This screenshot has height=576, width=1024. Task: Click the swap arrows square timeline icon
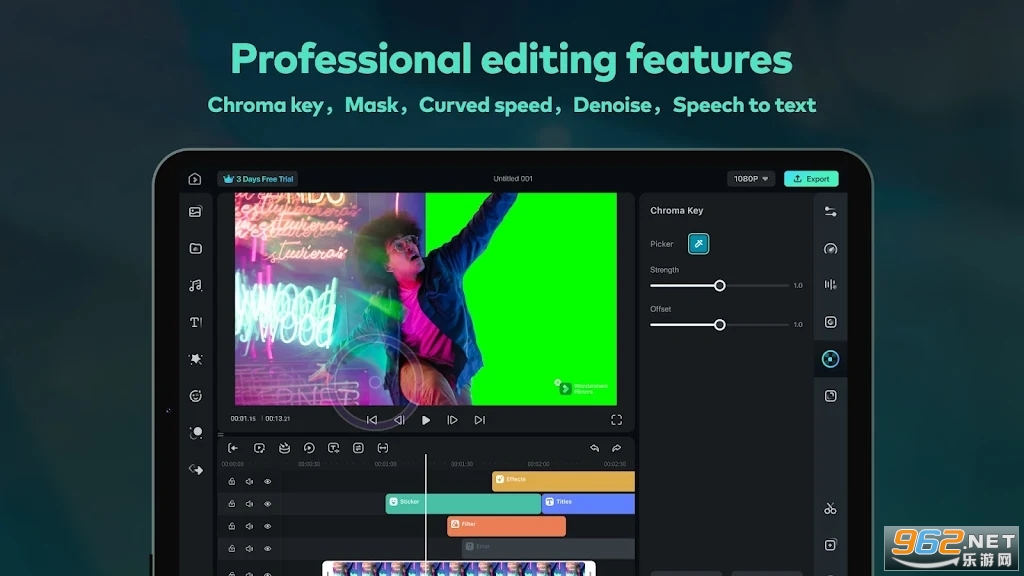coord(358,448)
